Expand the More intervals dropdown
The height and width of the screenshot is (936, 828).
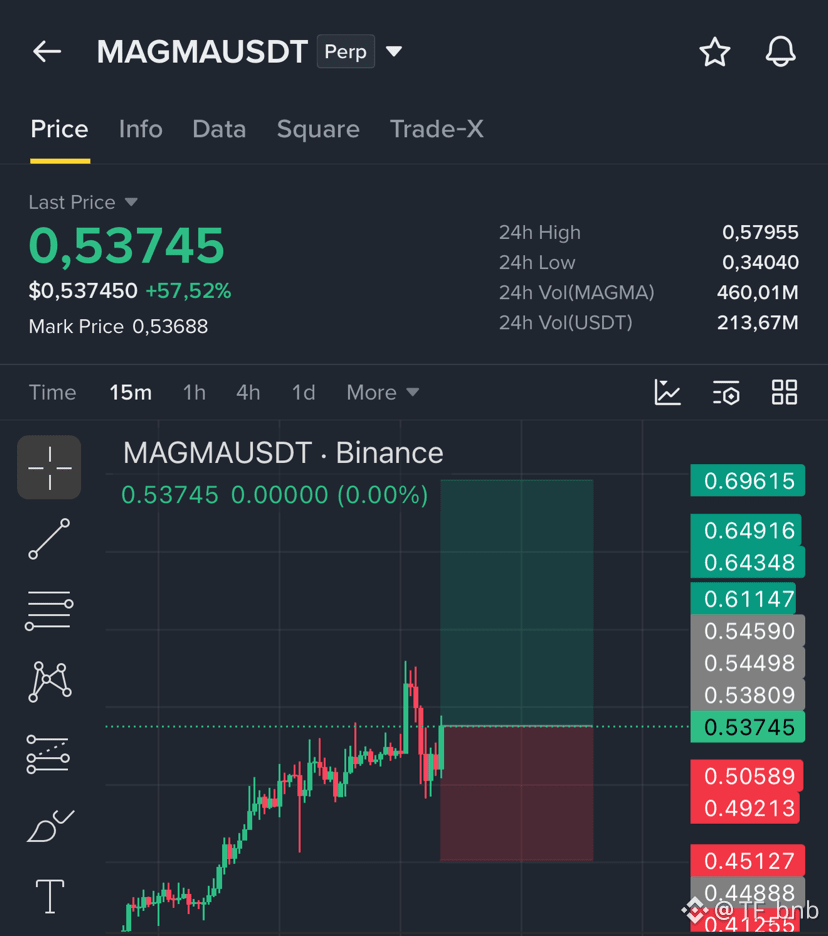(383, 393)
